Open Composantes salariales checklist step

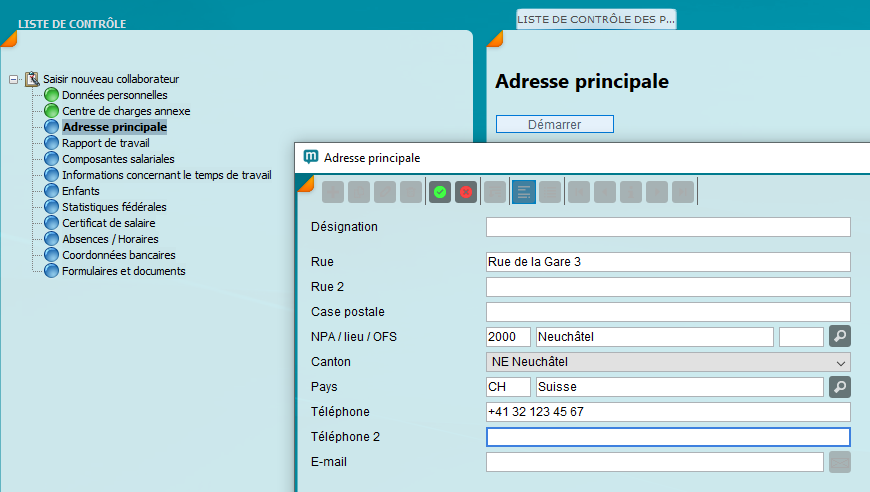tap(118, 159)
